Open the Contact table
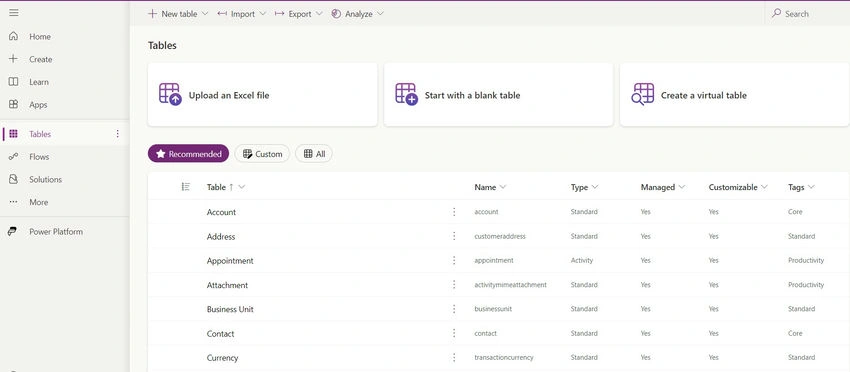Screen dimensions: 850x372 tap(221, 333)
